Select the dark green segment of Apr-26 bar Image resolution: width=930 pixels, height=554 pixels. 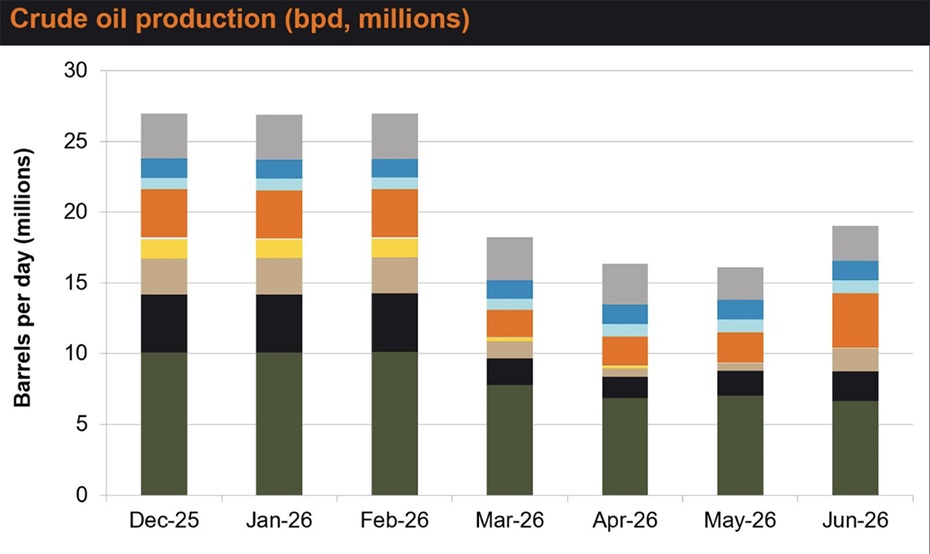click(625, 447)
